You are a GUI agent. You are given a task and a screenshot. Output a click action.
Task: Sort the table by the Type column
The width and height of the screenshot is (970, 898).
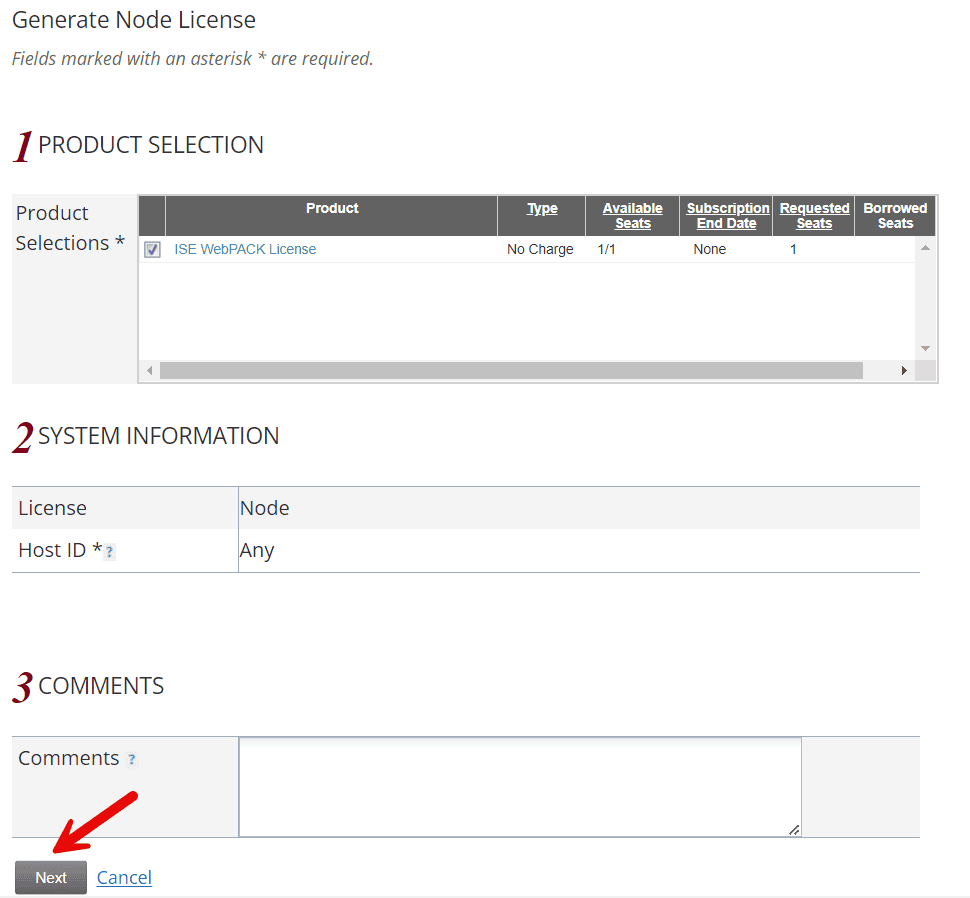[541, 208]
